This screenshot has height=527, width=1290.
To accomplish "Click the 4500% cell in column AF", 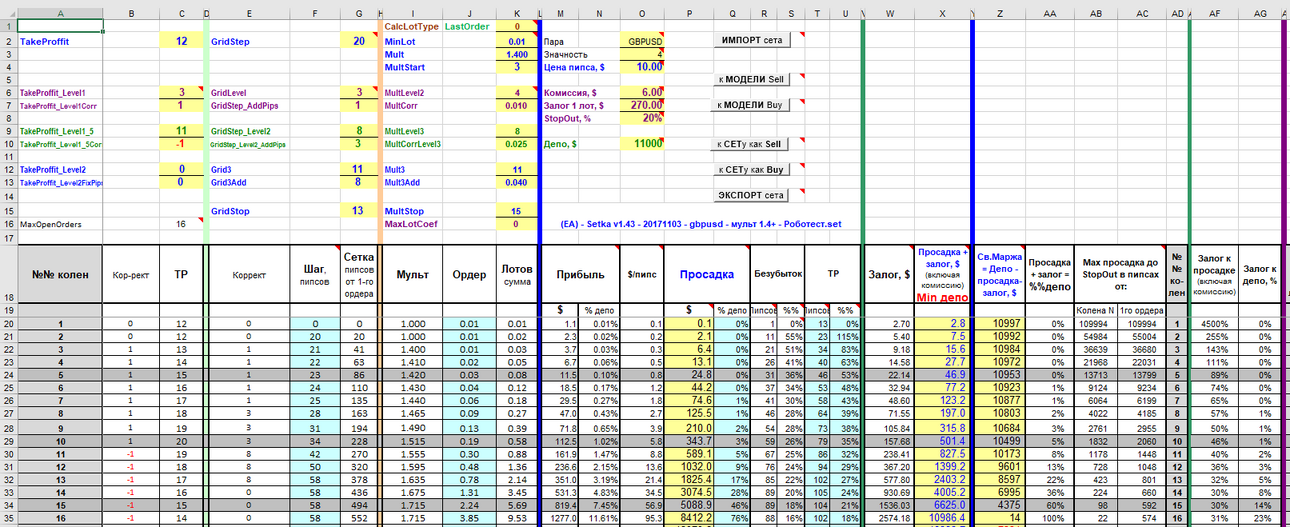I will (1214, 324).
